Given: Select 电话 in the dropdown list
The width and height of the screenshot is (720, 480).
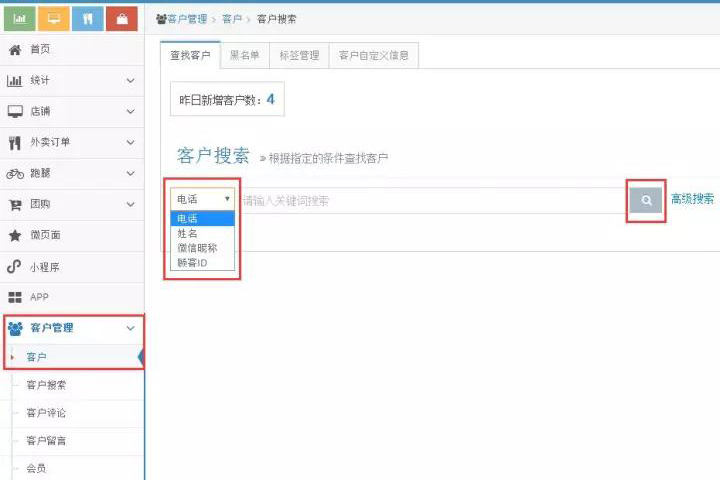Looking at the screenshot, I should [x=202, y=219].
